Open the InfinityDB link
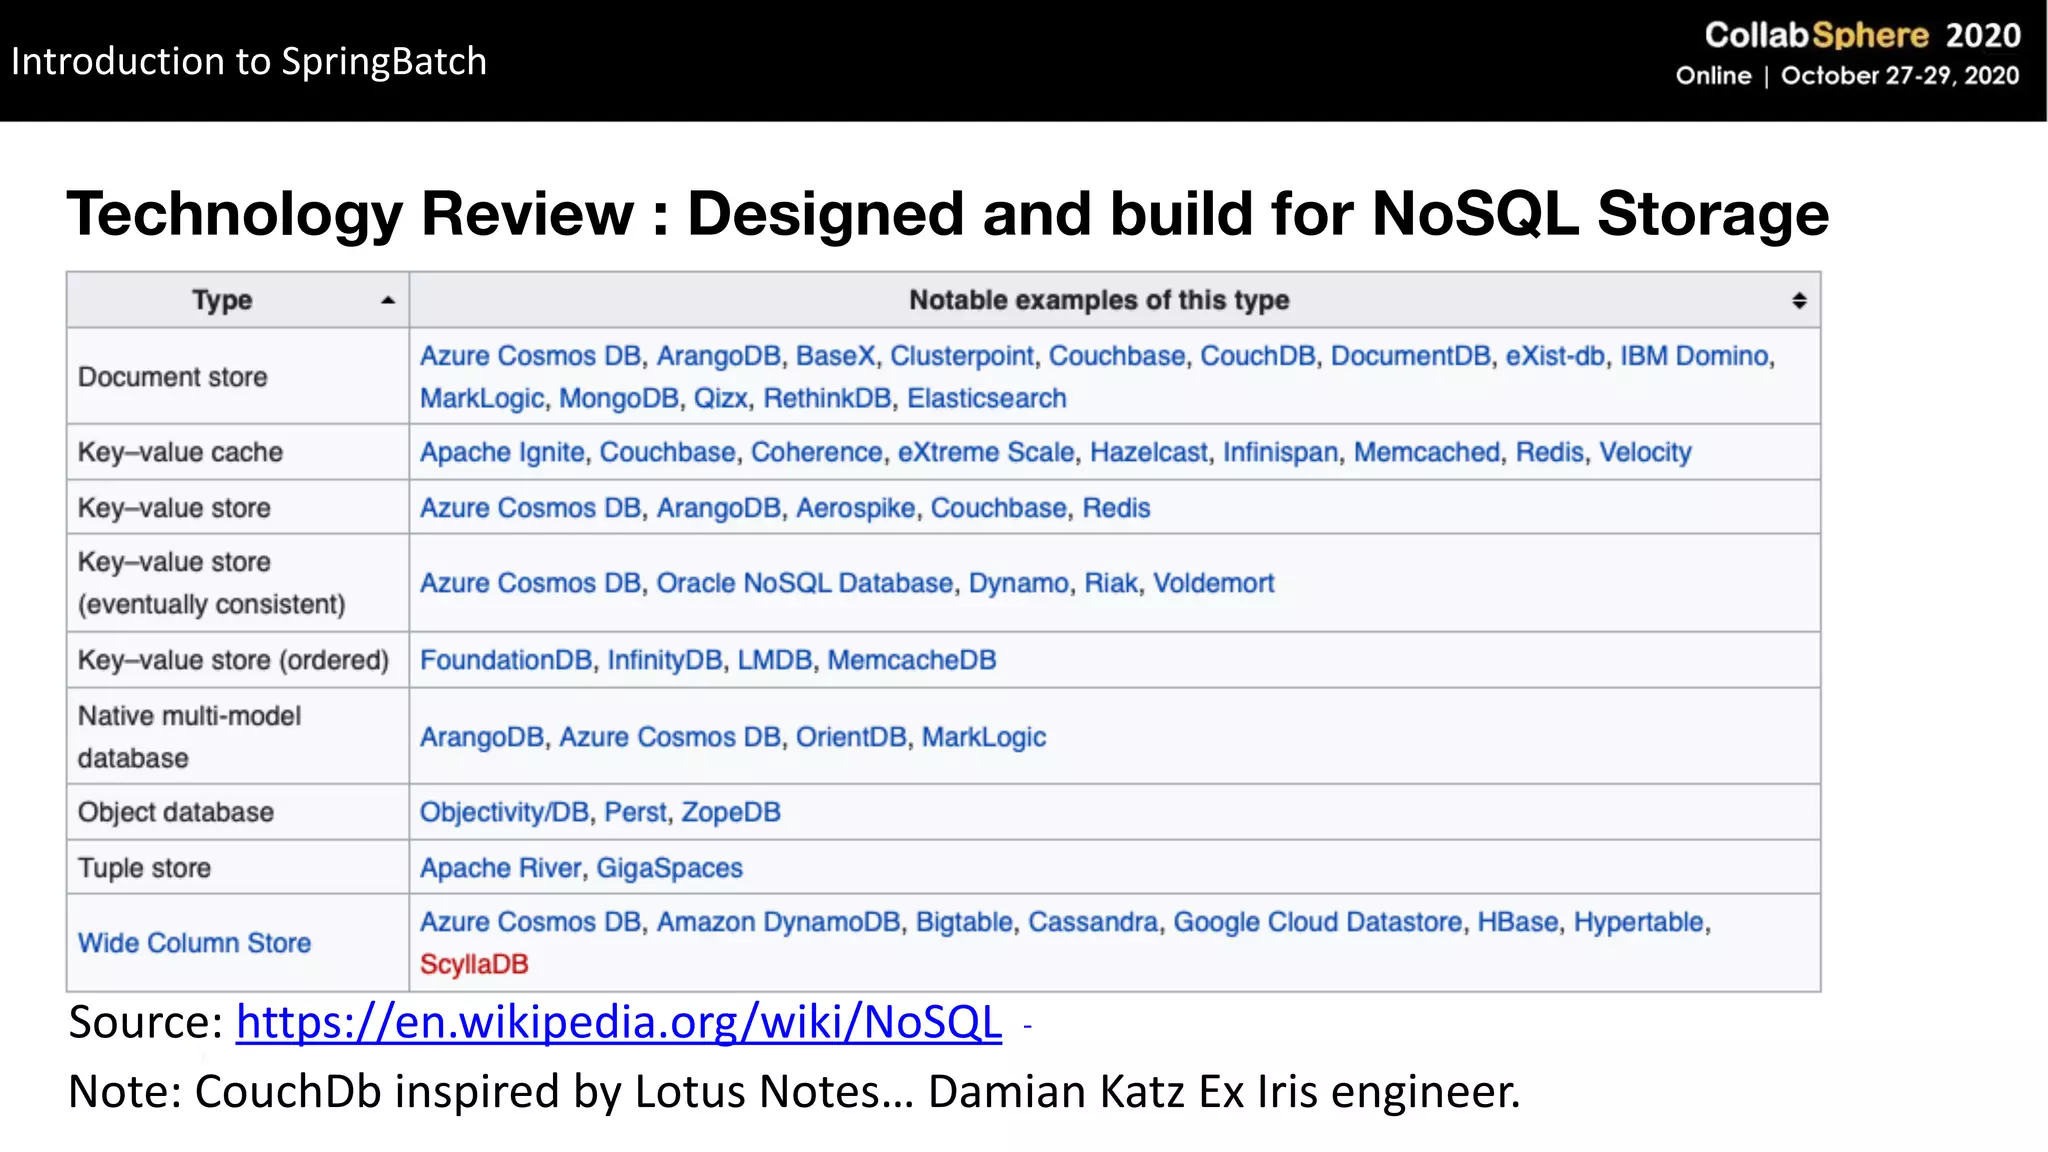2048x1152 pixels. (665, 660)
